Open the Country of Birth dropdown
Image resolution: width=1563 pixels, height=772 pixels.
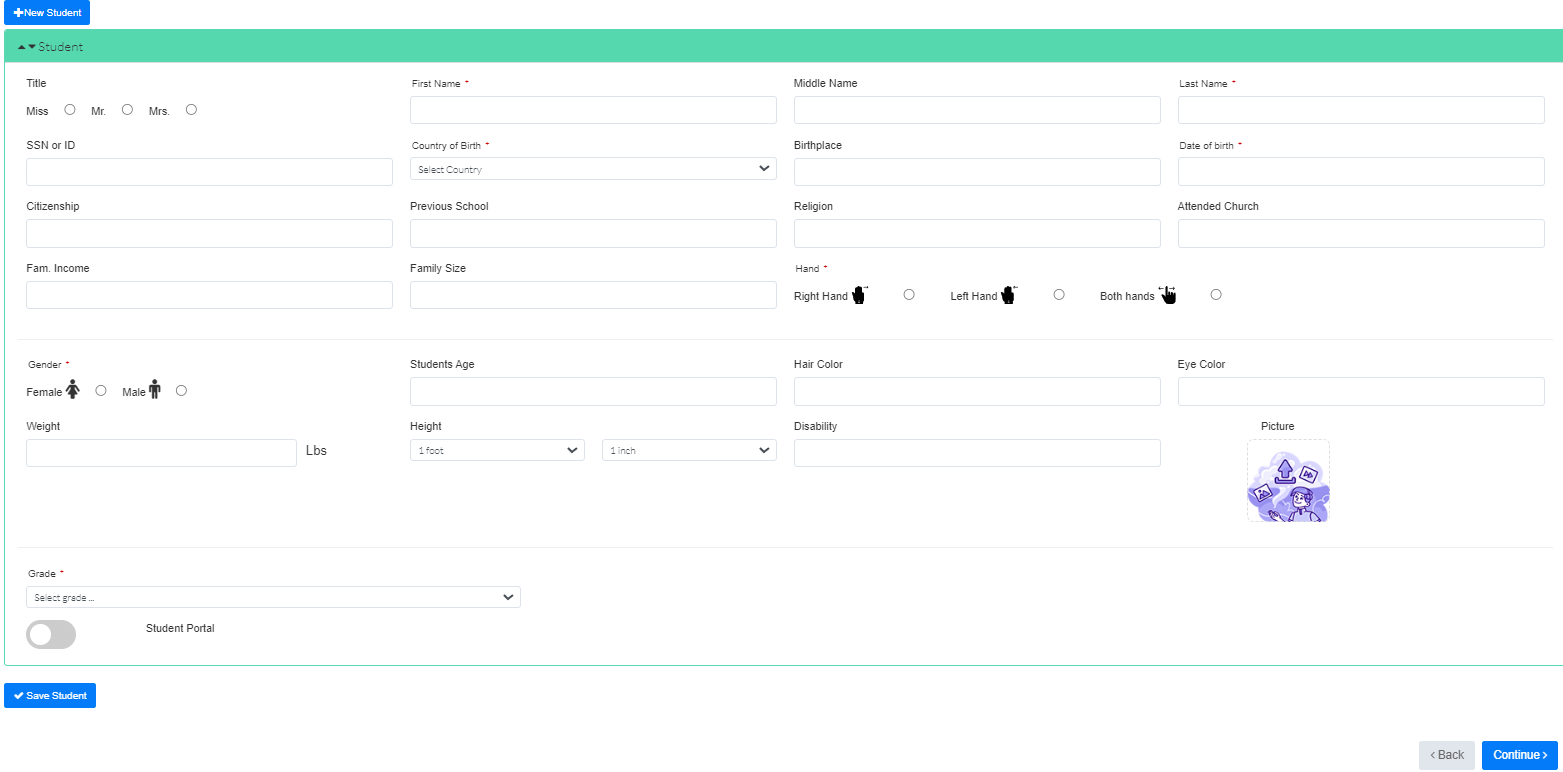[593, 169]
